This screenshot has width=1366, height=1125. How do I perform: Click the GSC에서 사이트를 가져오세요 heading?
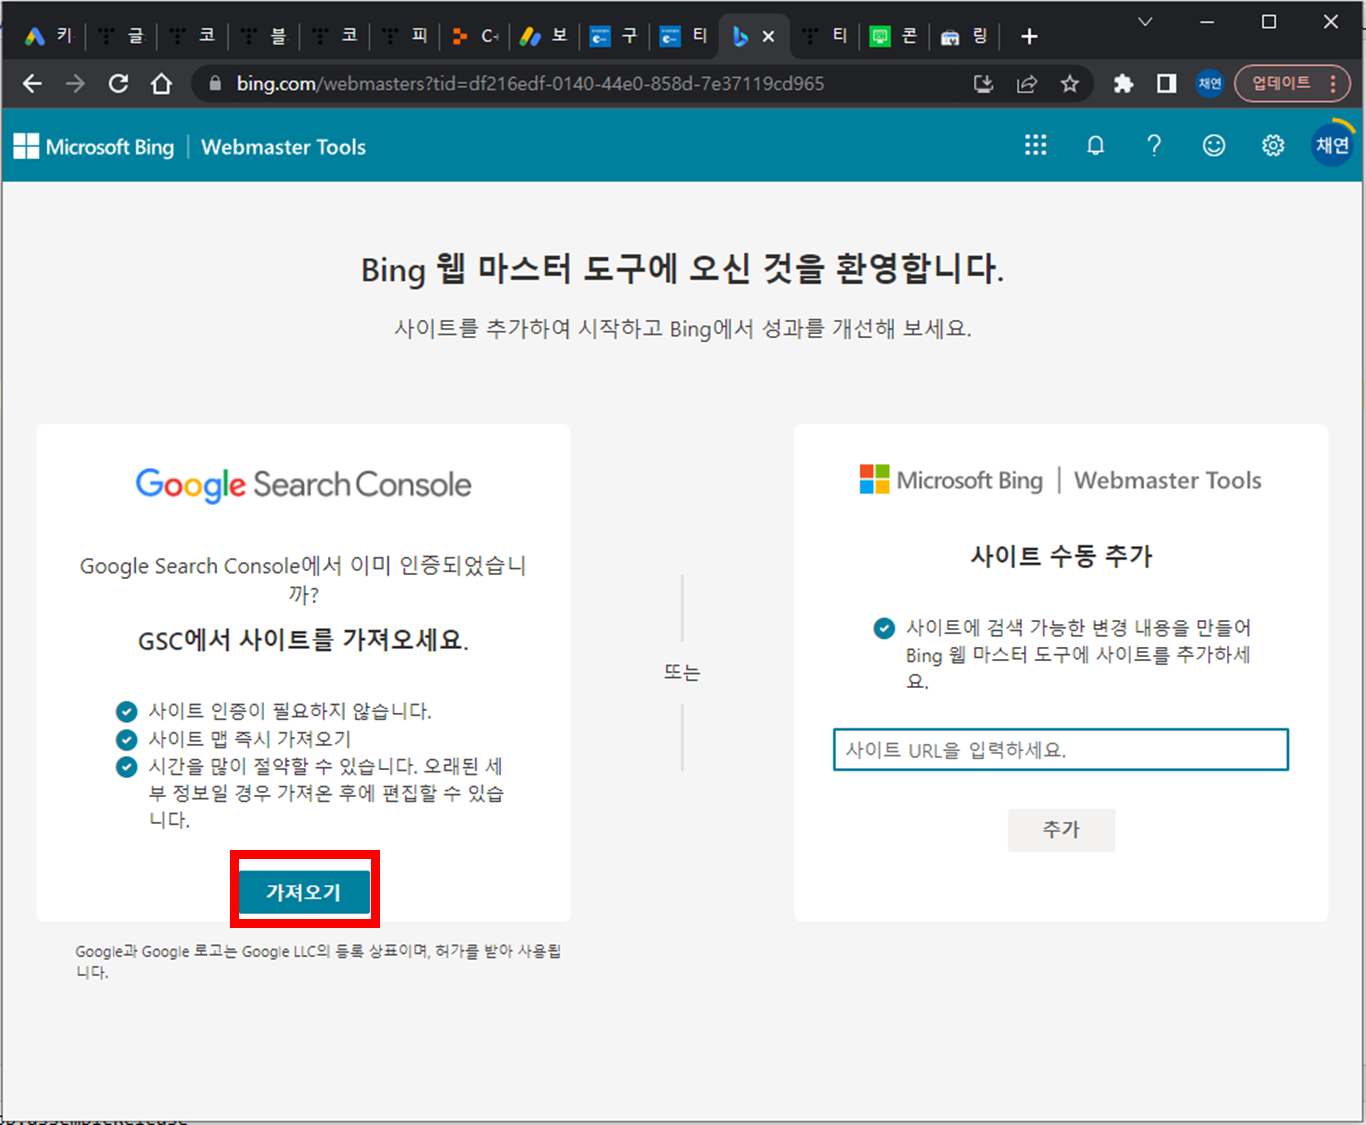click(304, 640)
